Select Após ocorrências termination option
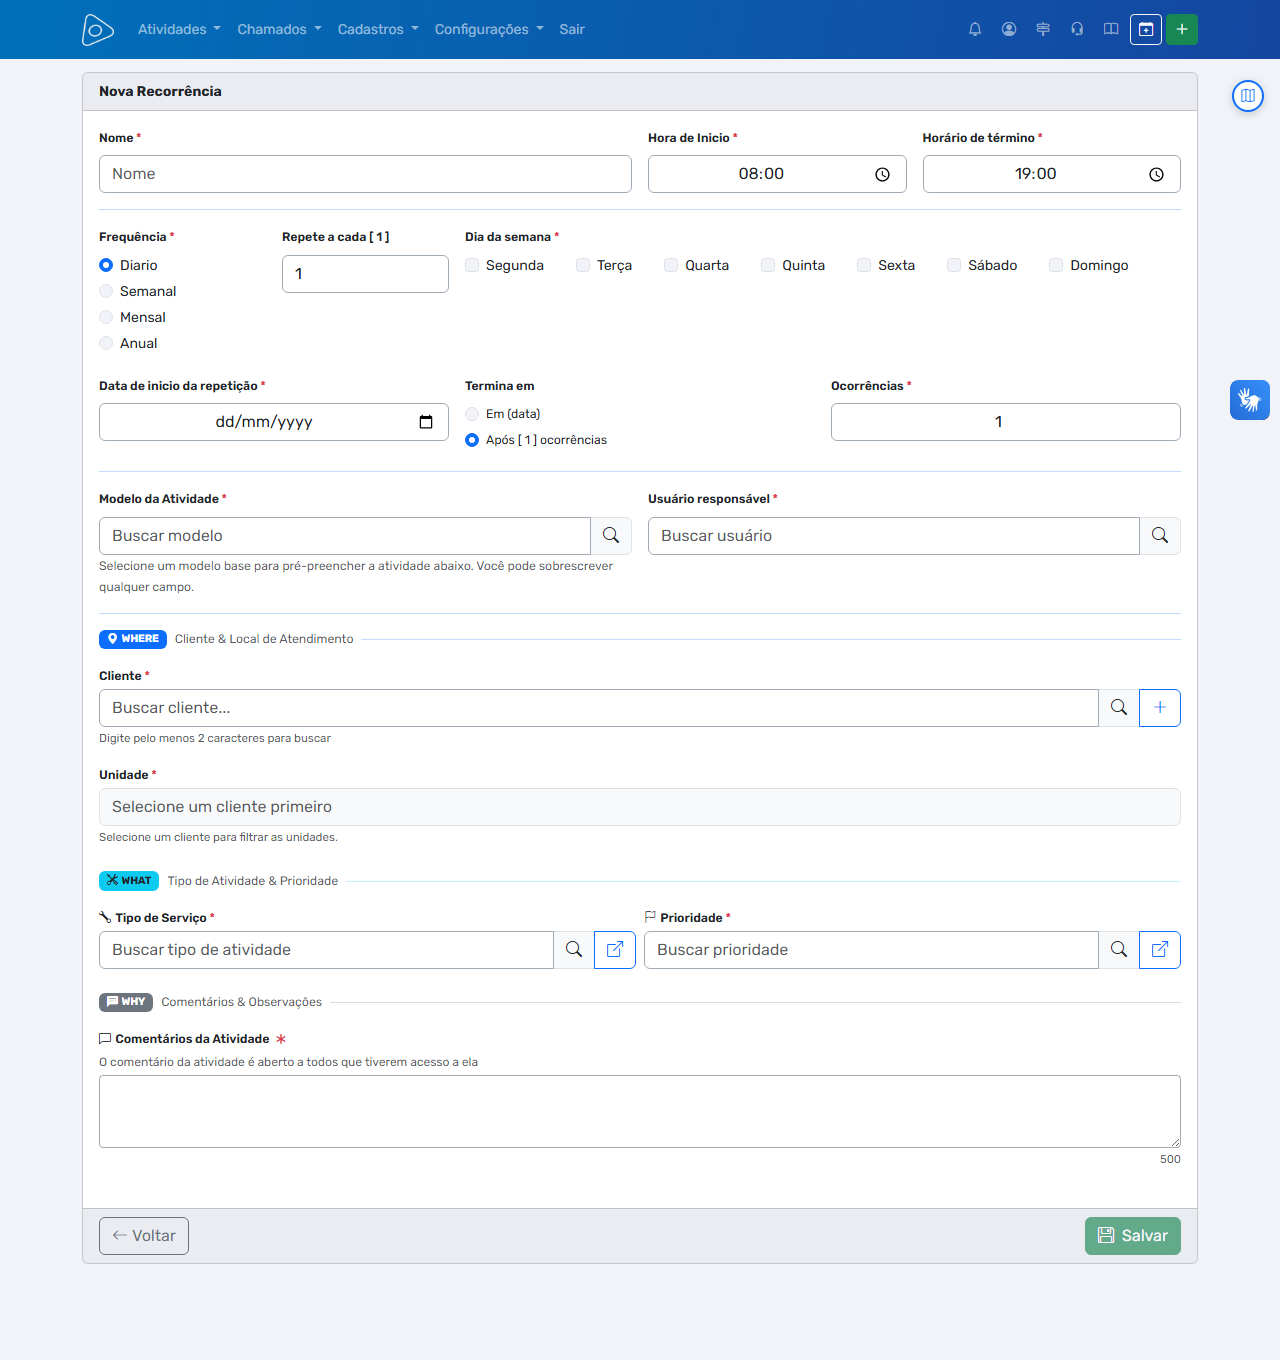Viewport: 1280px width, 1360px height. (x=472, y=440)
